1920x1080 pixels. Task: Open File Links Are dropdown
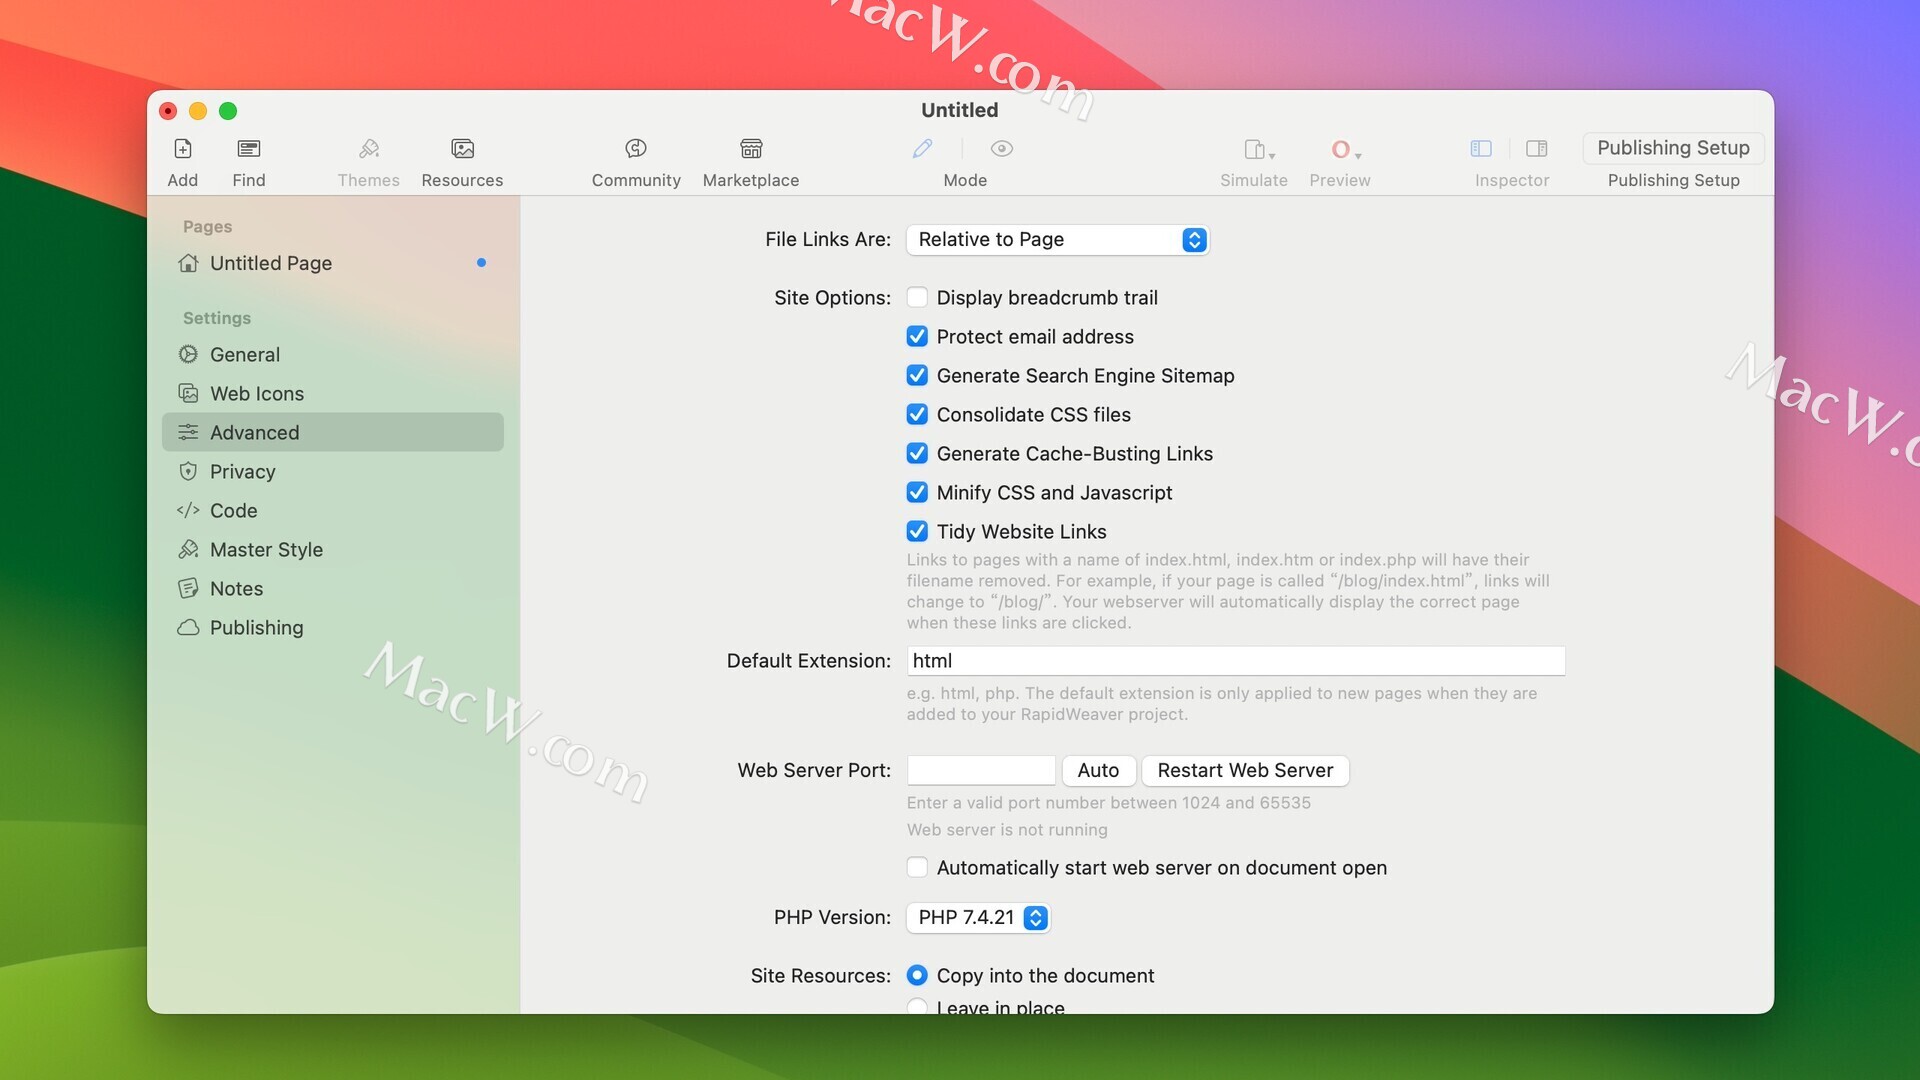coord(1058,240)
